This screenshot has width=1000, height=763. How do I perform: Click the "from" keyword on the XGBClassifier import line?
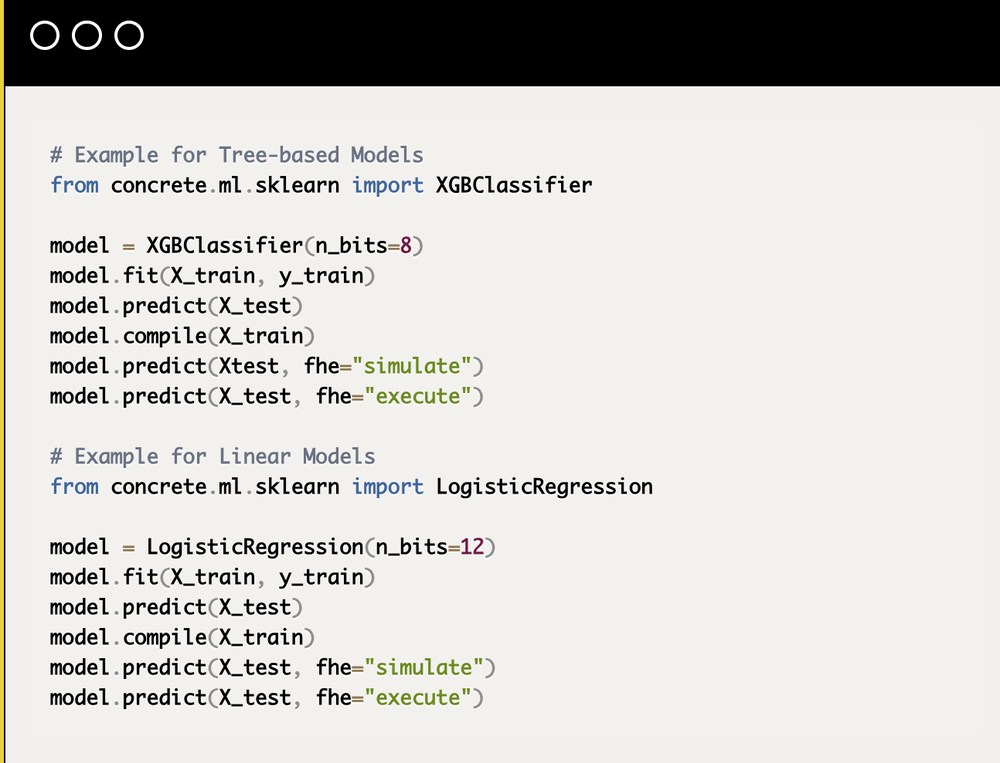pyautogui.click(x=74, y=185)
